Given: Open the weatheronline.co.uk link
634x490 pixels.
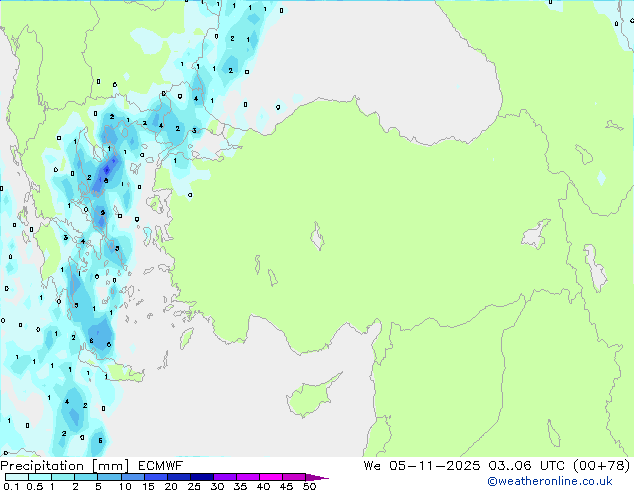Looking at the screenshot, I should (x=549, y=481).
